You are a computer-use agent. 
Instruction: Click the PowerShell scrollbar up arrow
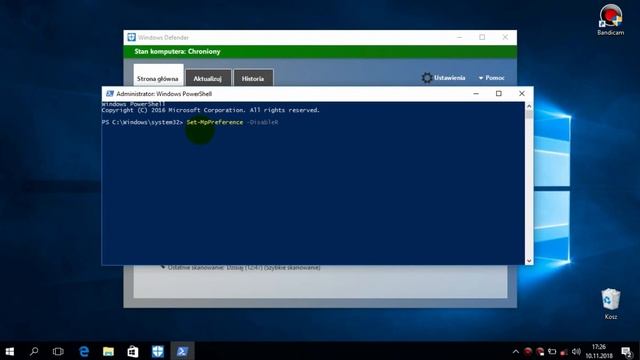(529, 106)
